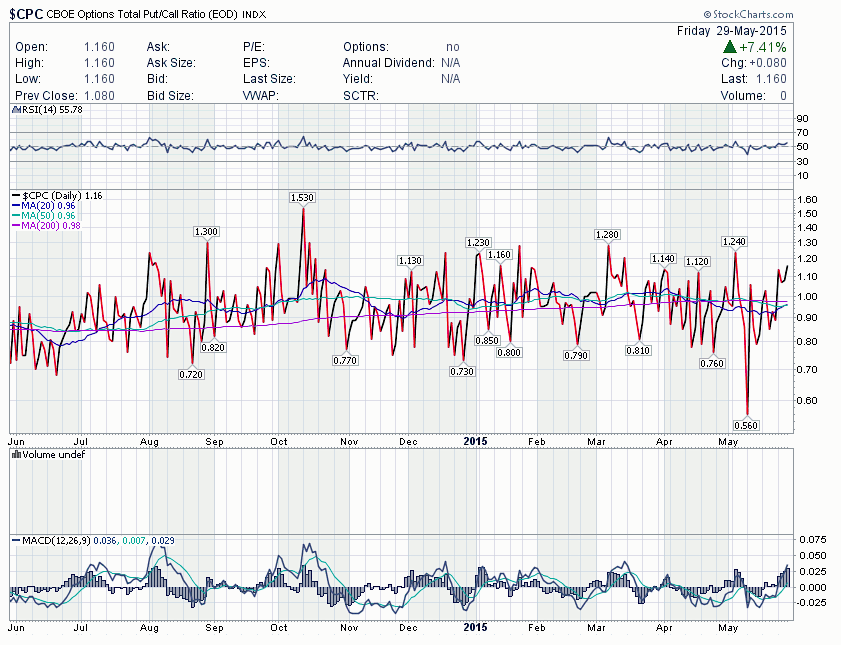The image size is (841, 645).
Task: Click the Options value no
Action: click(453, 47)
